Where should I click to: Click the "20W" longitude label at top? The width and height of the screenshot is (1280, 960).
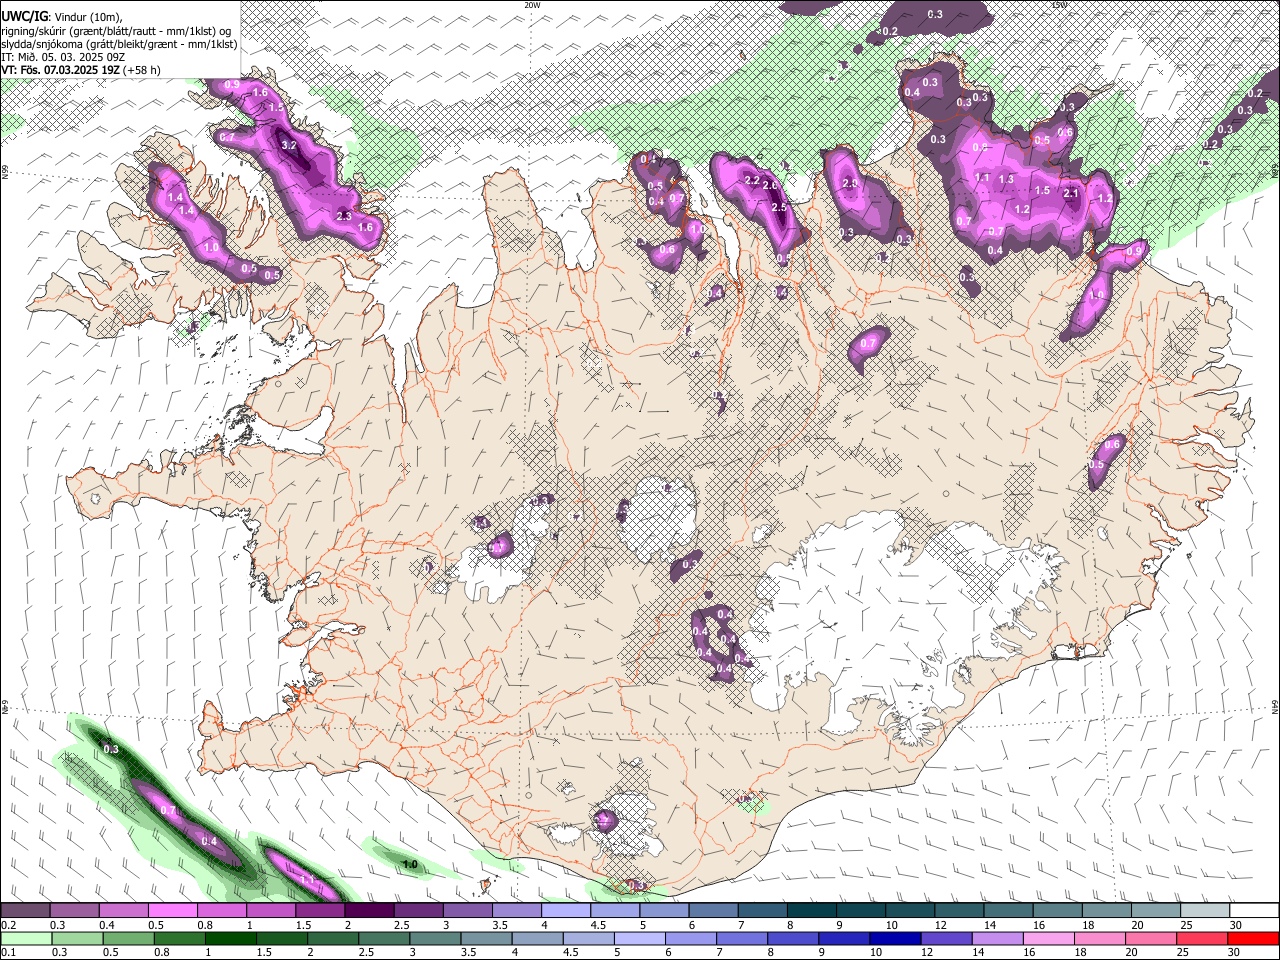pos(532,5)
